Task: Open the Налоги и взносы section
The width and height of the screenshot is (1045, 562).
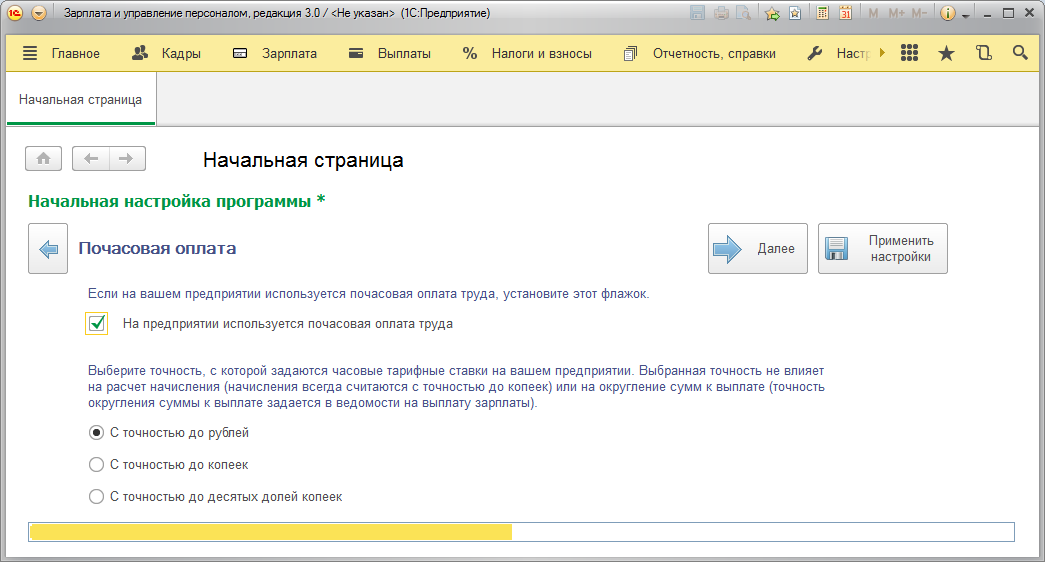Action: click(x=542, y=53)
